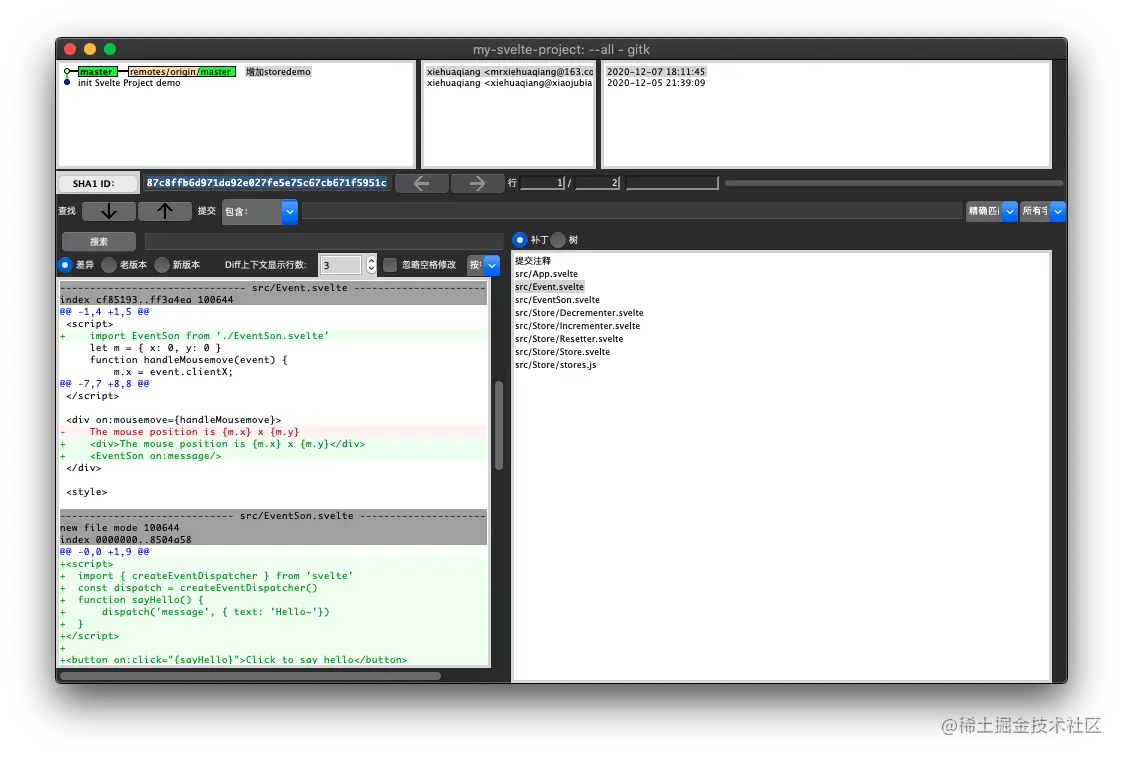1123x757 pixels.
Task: Click the current row number field
Action: [543, 183]
